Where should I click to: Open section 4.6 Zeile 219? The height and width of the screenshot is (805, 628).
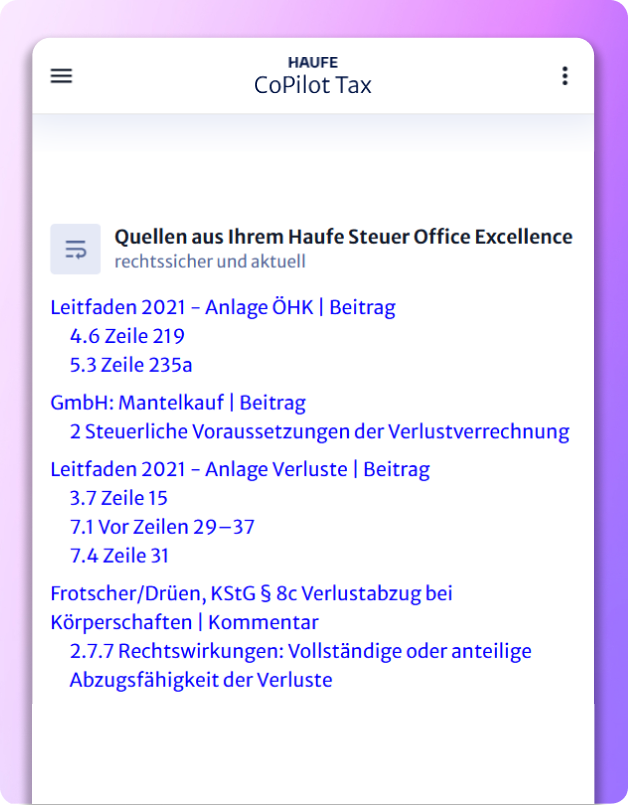(x=127, y=336)
